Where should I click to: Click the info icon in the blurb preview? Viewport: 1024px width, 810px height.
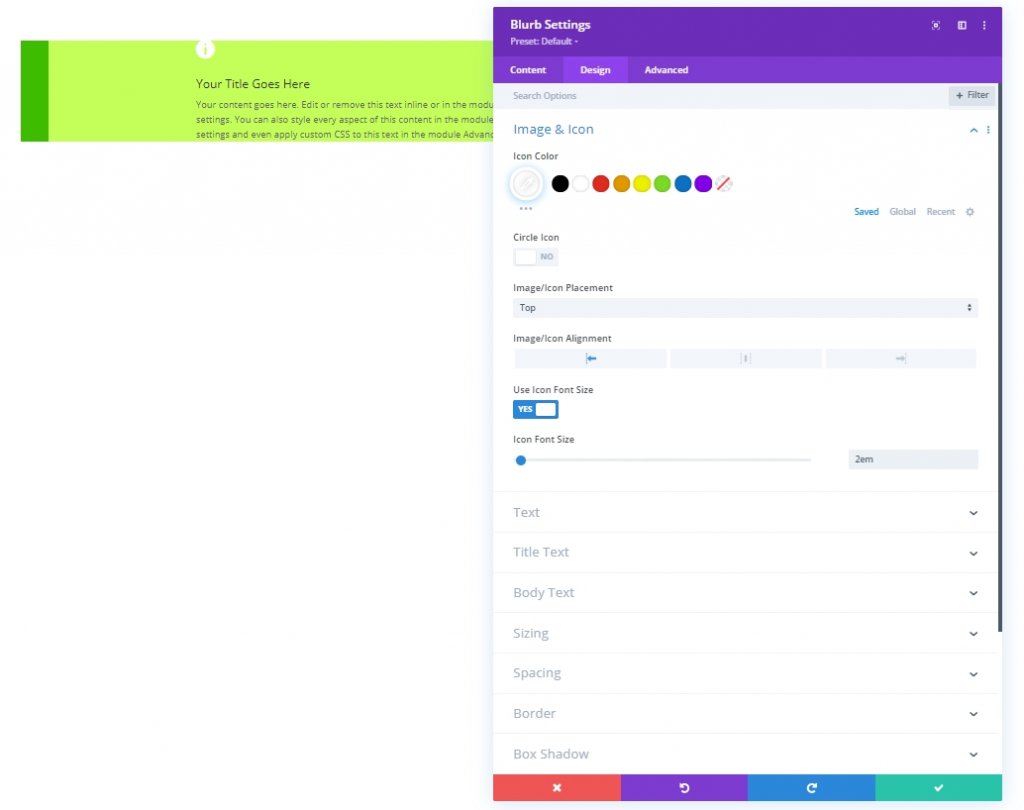click(205, 49)
